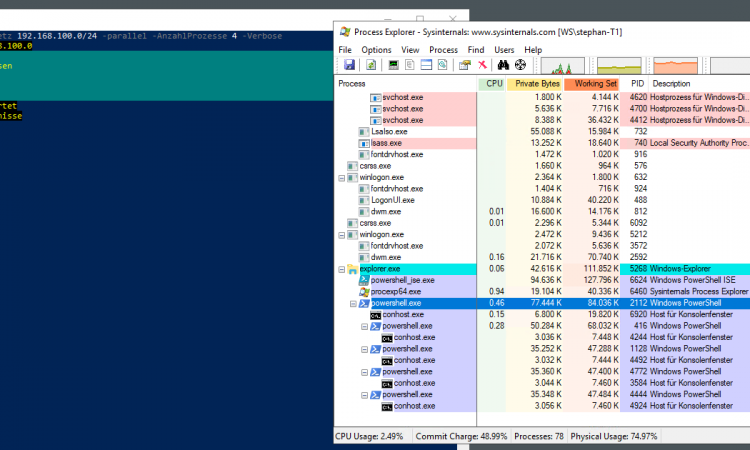Click 'Windows-Explorer' description cell
The image size is (750, 450).
click(x=680, y=269)
